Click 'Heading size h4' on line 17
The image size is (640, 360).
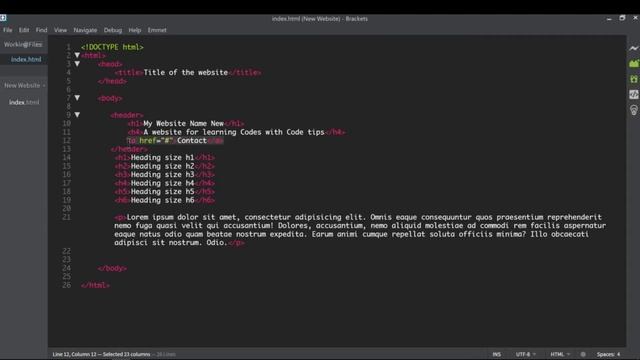(162, 183)
